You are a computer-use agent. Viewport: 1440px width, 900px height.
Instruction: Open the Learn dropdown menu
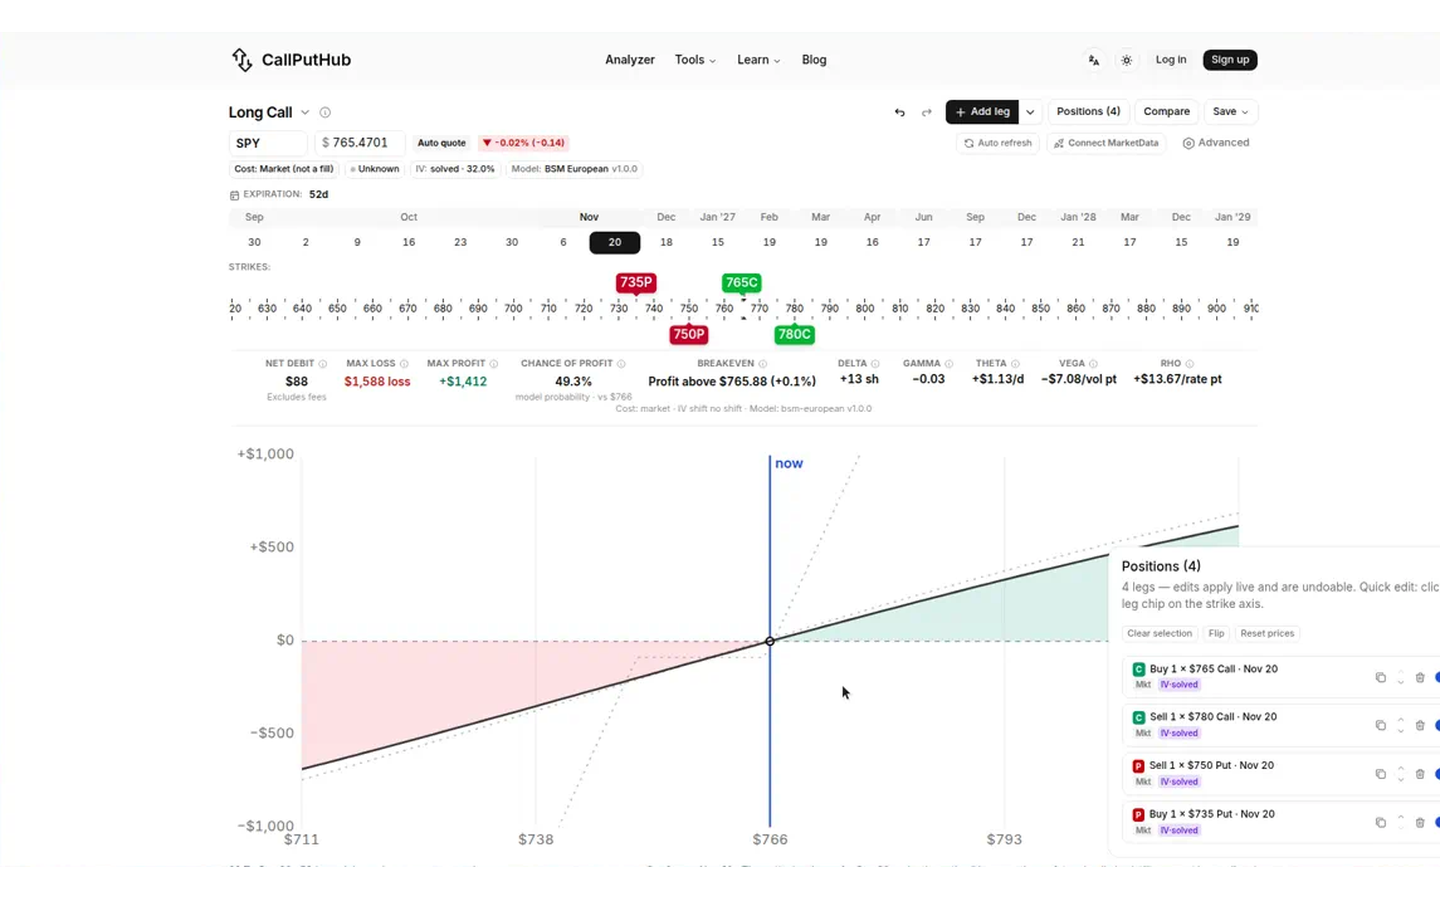(x=758, y=60)
